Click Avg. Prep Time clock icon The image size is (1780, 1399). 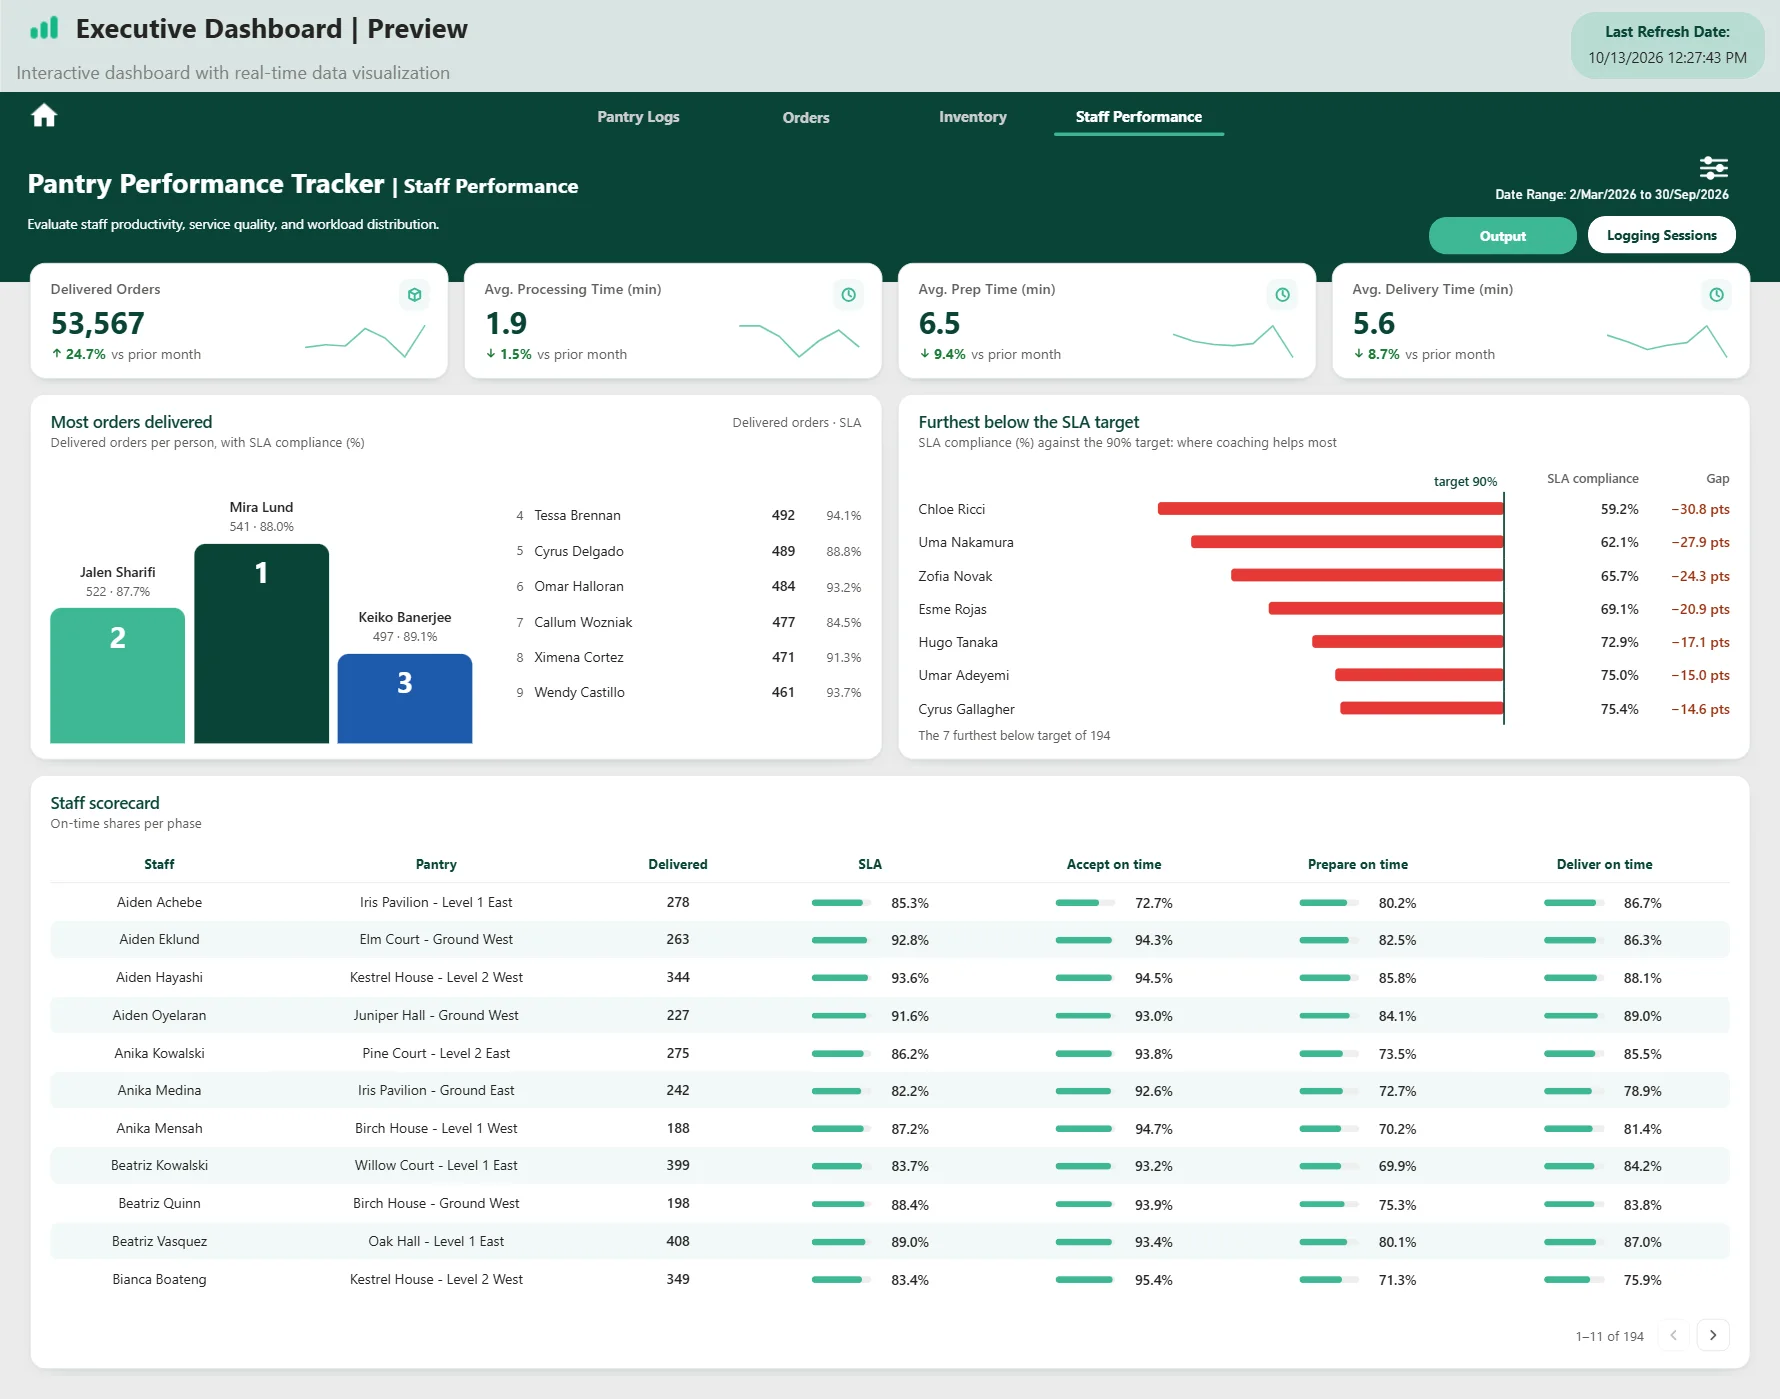tap(1282, 295)
